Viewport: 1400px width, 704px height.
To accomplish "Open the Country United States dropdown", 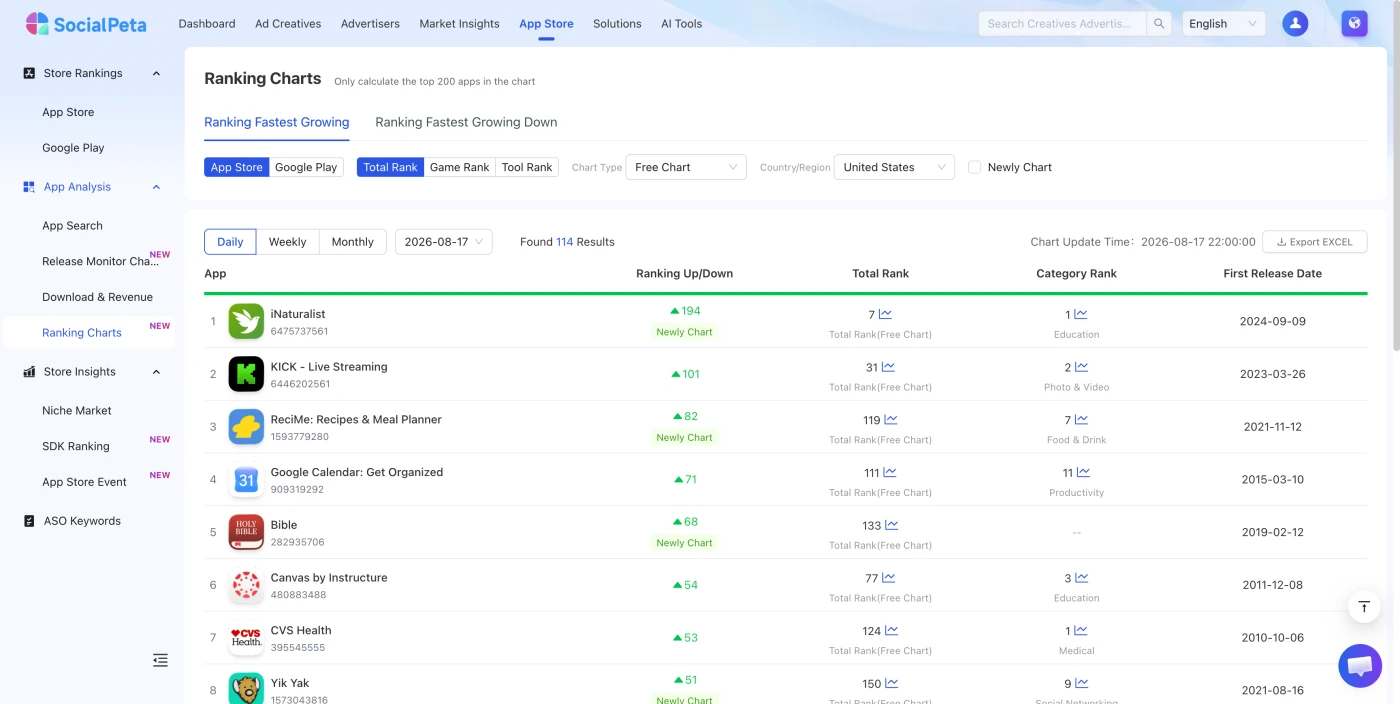I will pyautogui.click(x=894, y=167).
